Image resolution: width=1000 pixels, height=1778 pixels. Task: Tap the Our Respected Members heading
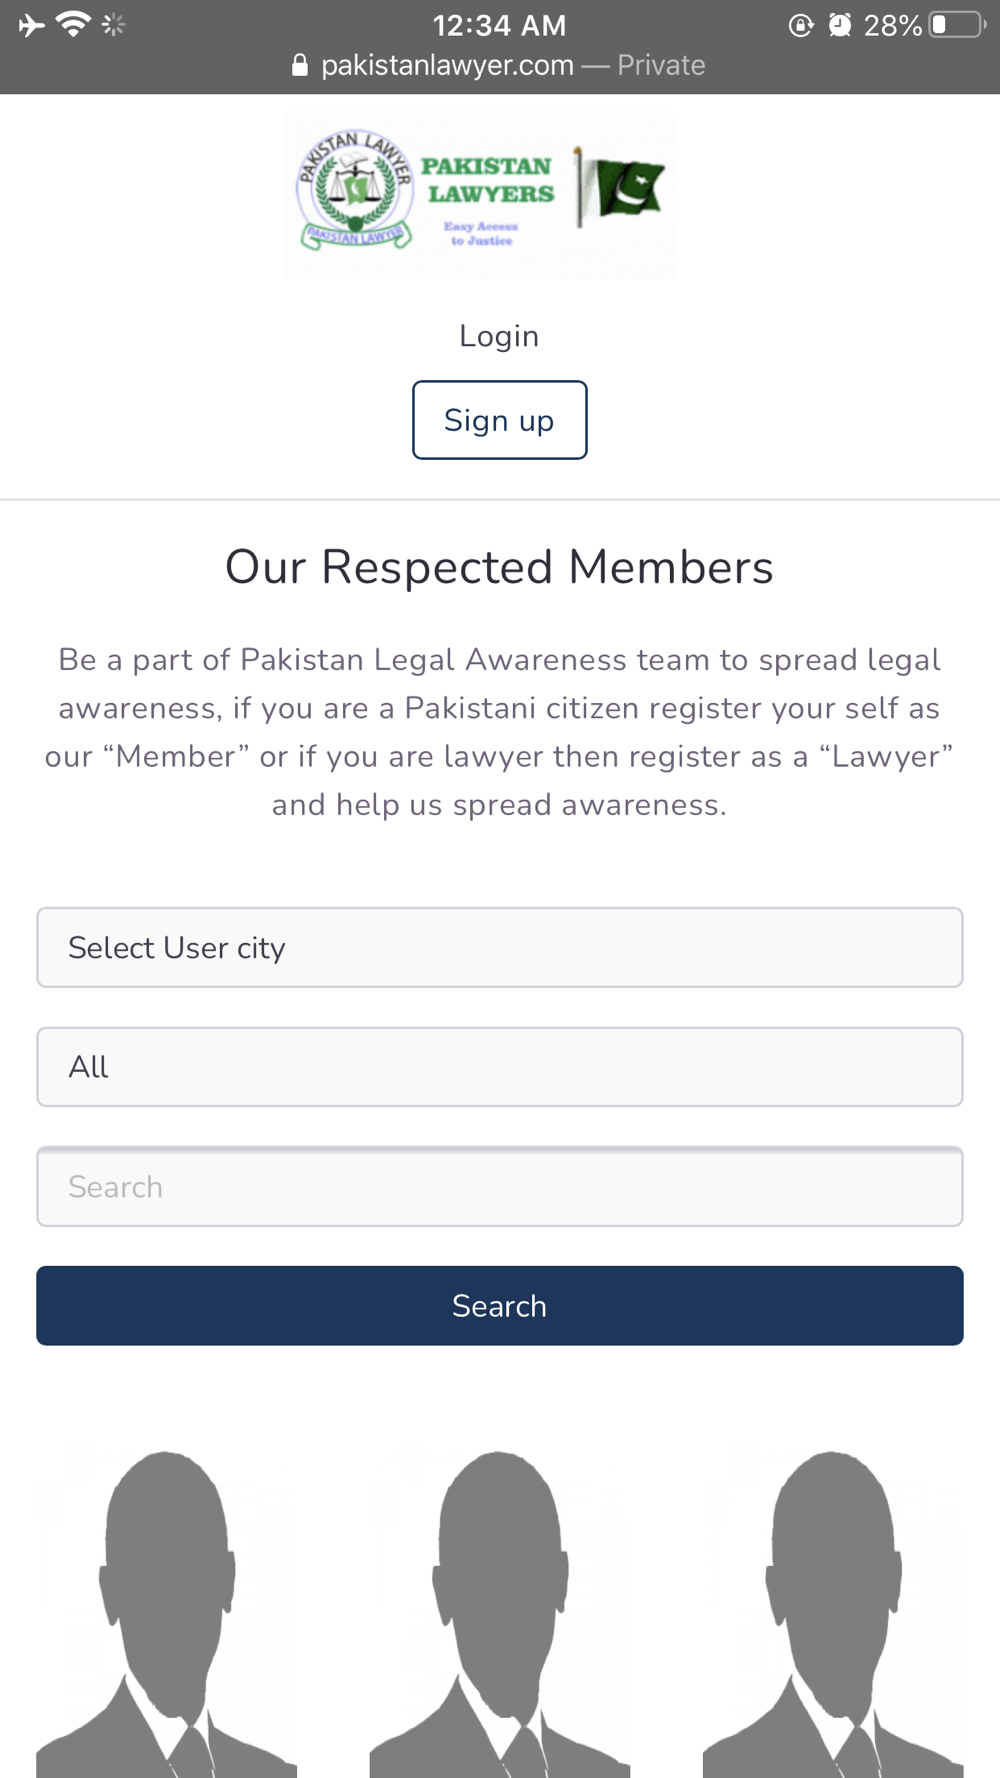[499, 567]
